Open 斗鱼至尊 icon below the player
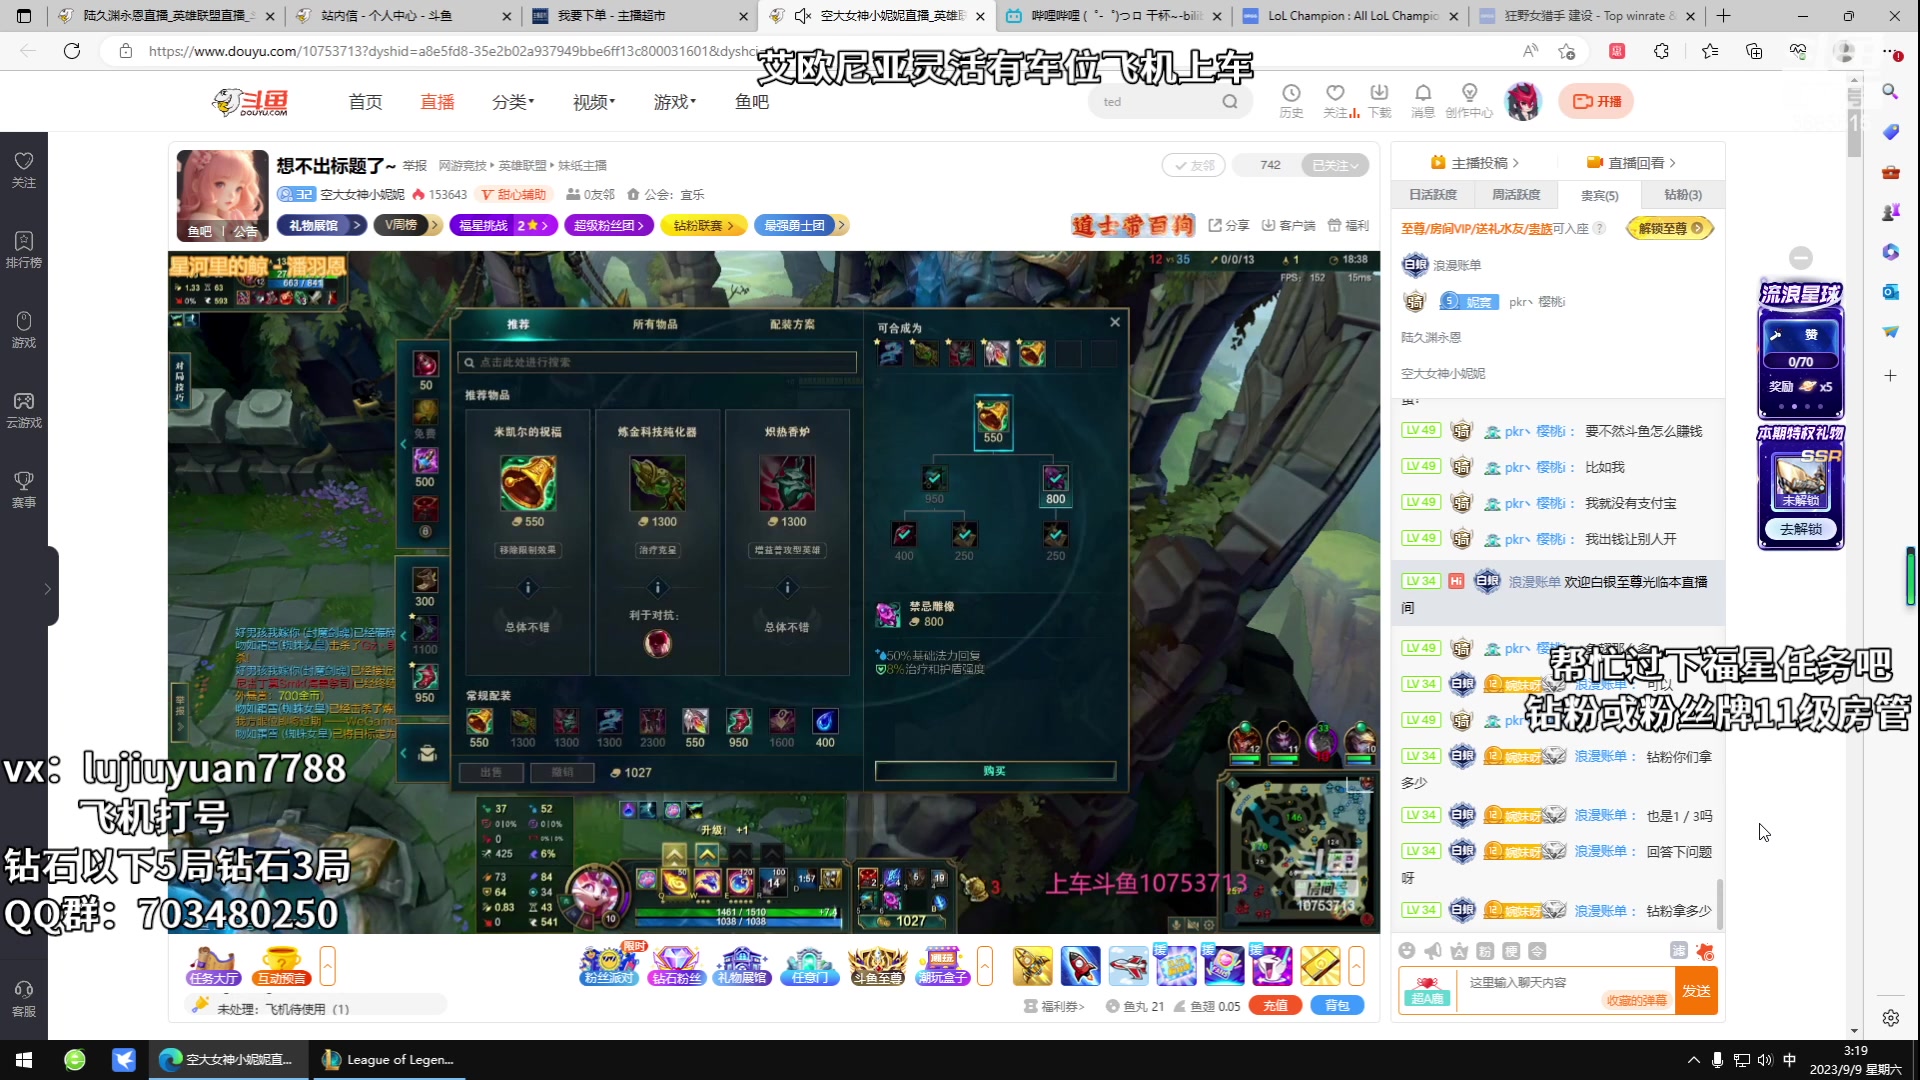The width and height of the screenshot is (1920, 1080). pyautogui.click(x=877, y=966)
